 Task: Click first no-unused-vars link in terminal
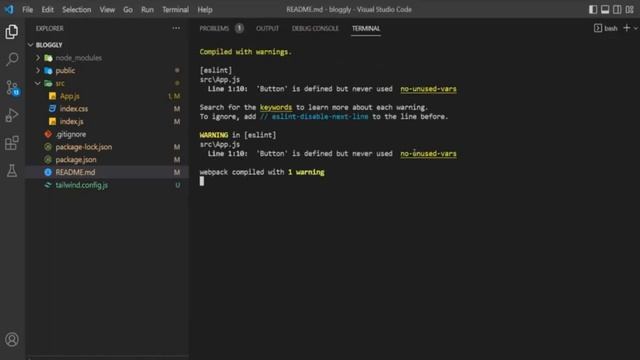coord(428,89)
